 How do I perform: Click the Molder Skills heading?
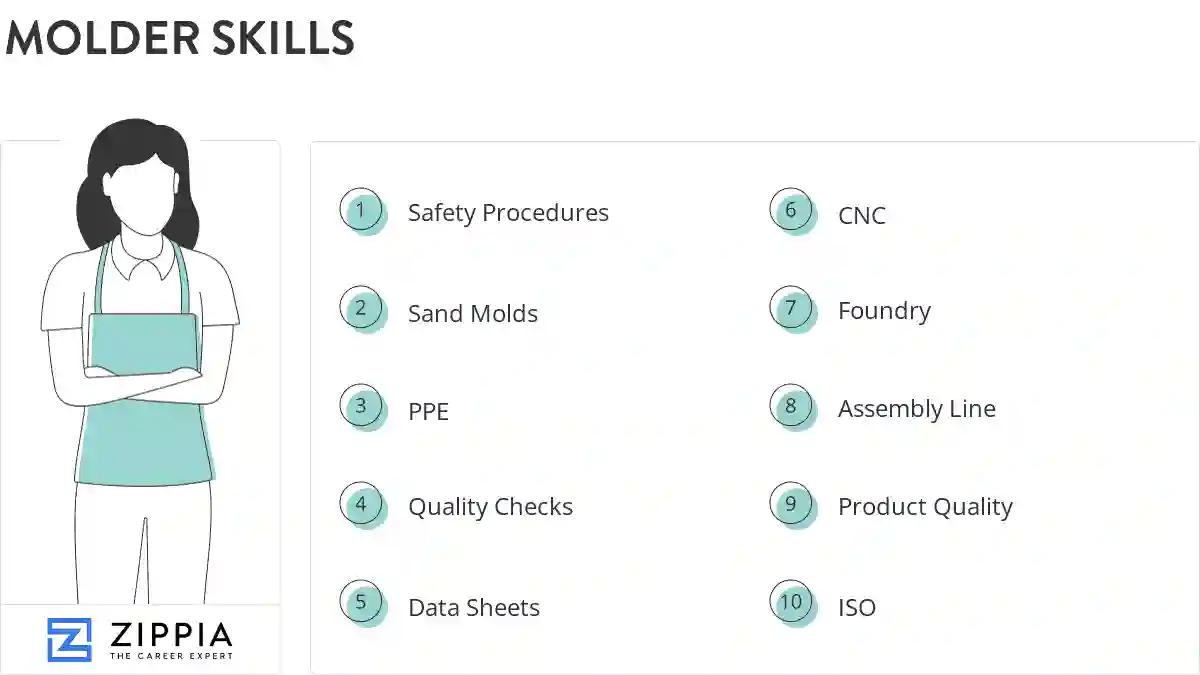pos(180,38)
